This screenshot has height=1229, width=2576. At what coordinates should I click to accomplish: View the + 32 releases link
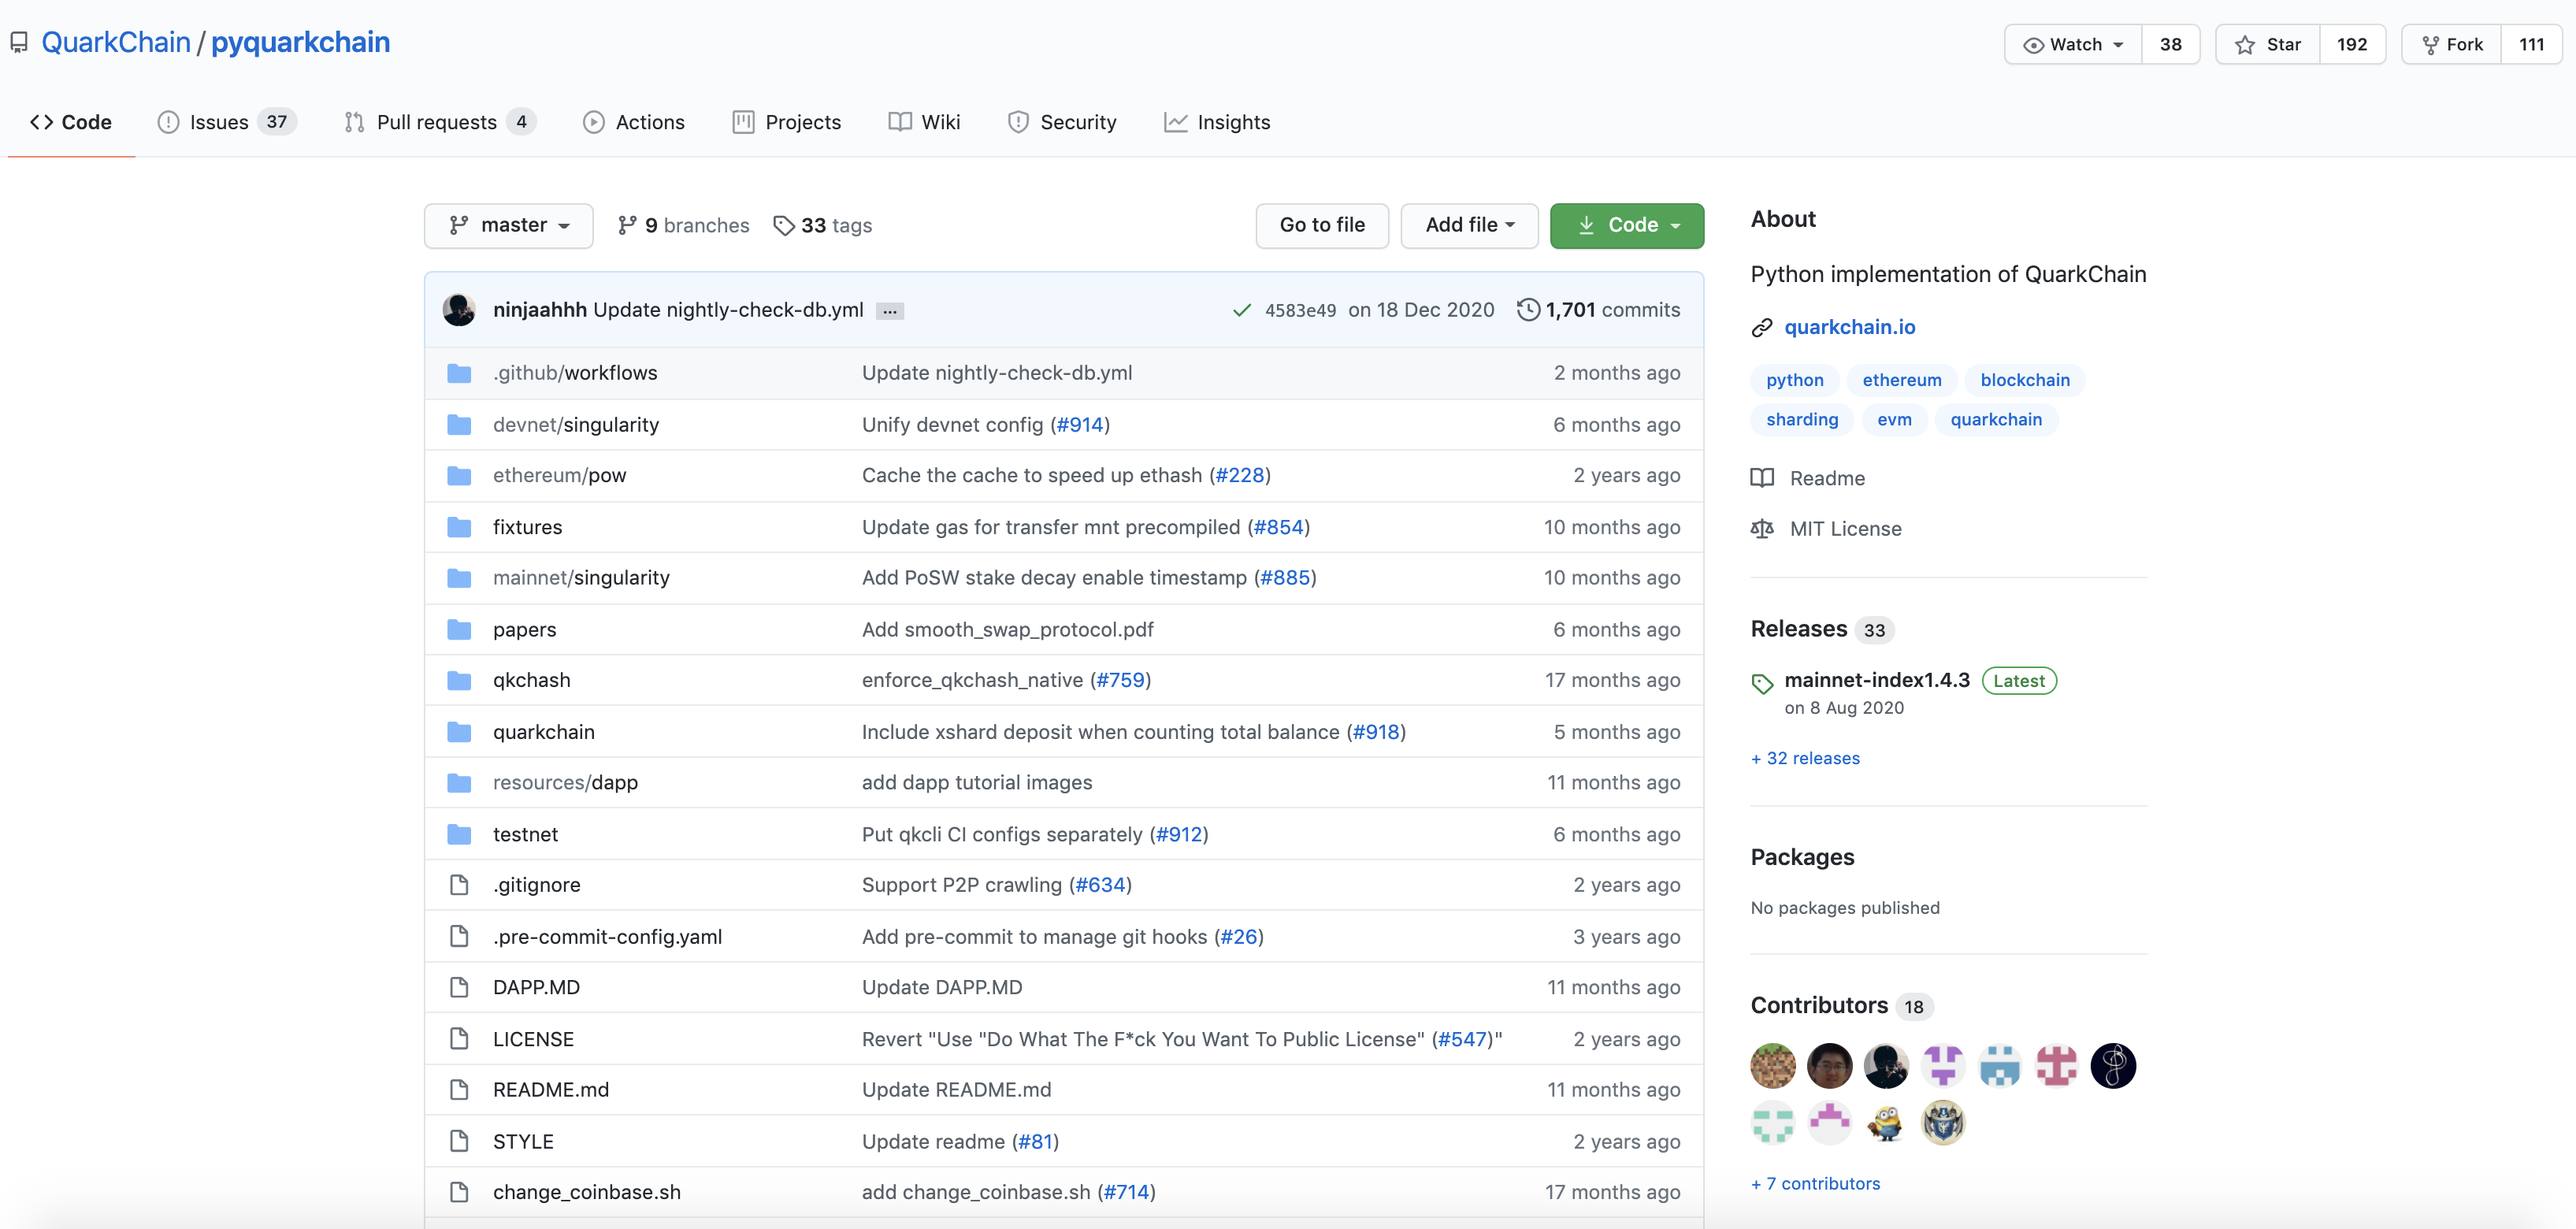pyautogui.click(x=1805, y=759)
